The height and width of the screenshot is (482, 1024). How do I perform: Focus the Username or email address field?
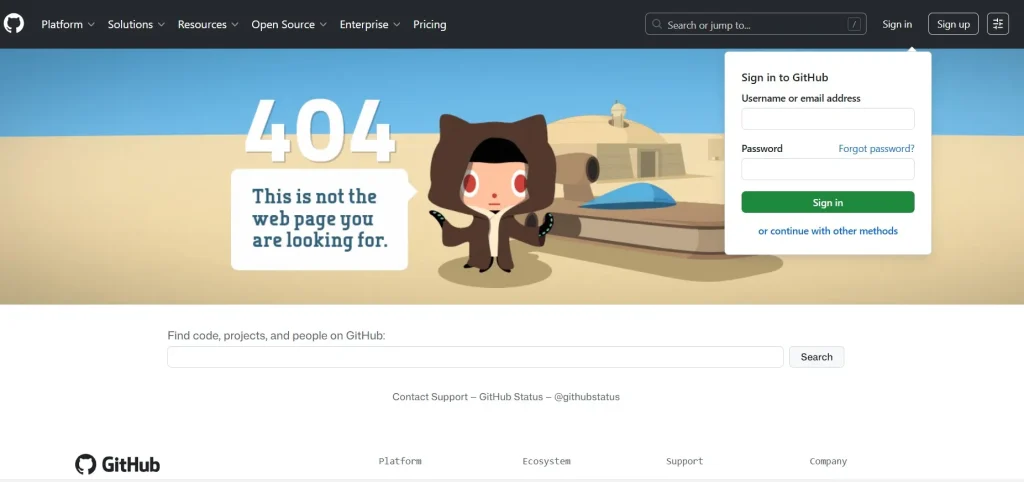(x=828, y=119)
